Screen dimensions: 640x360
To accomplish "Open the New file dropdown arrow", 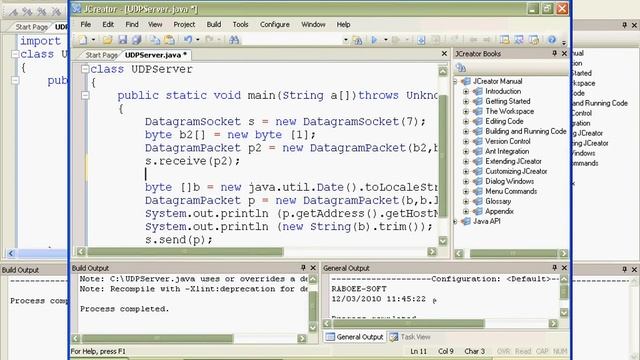I will pyautogui.click(x=93, y=40).
